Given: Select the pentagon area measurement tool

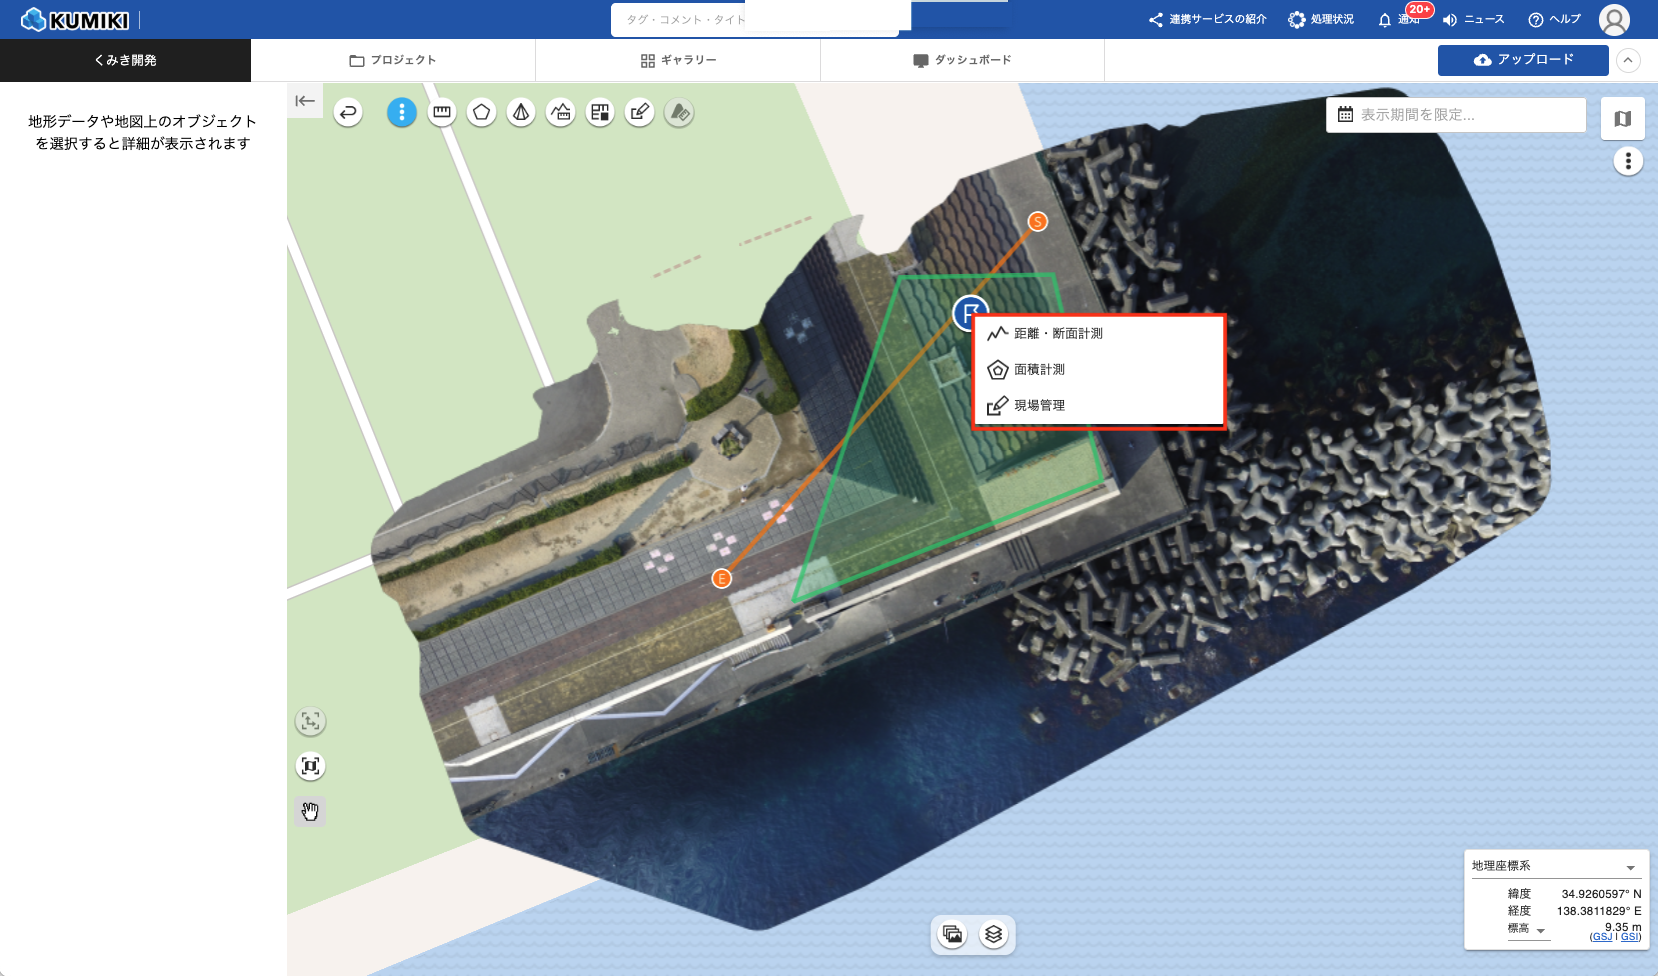Looking at the screenshot, I should pos(481,113).
